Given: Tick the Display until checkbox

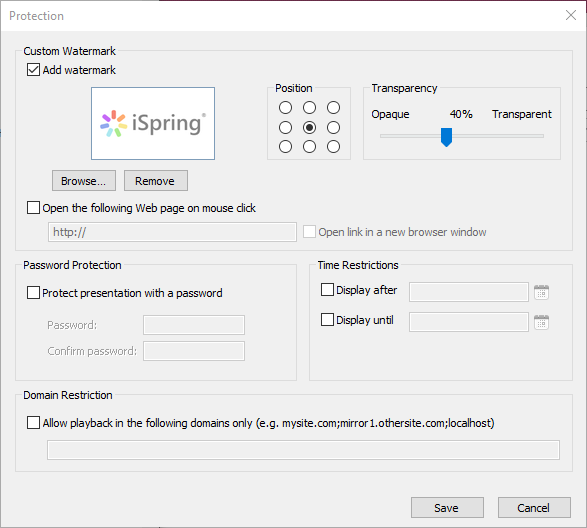Looking at the screenshot, I should coord(327,319).
